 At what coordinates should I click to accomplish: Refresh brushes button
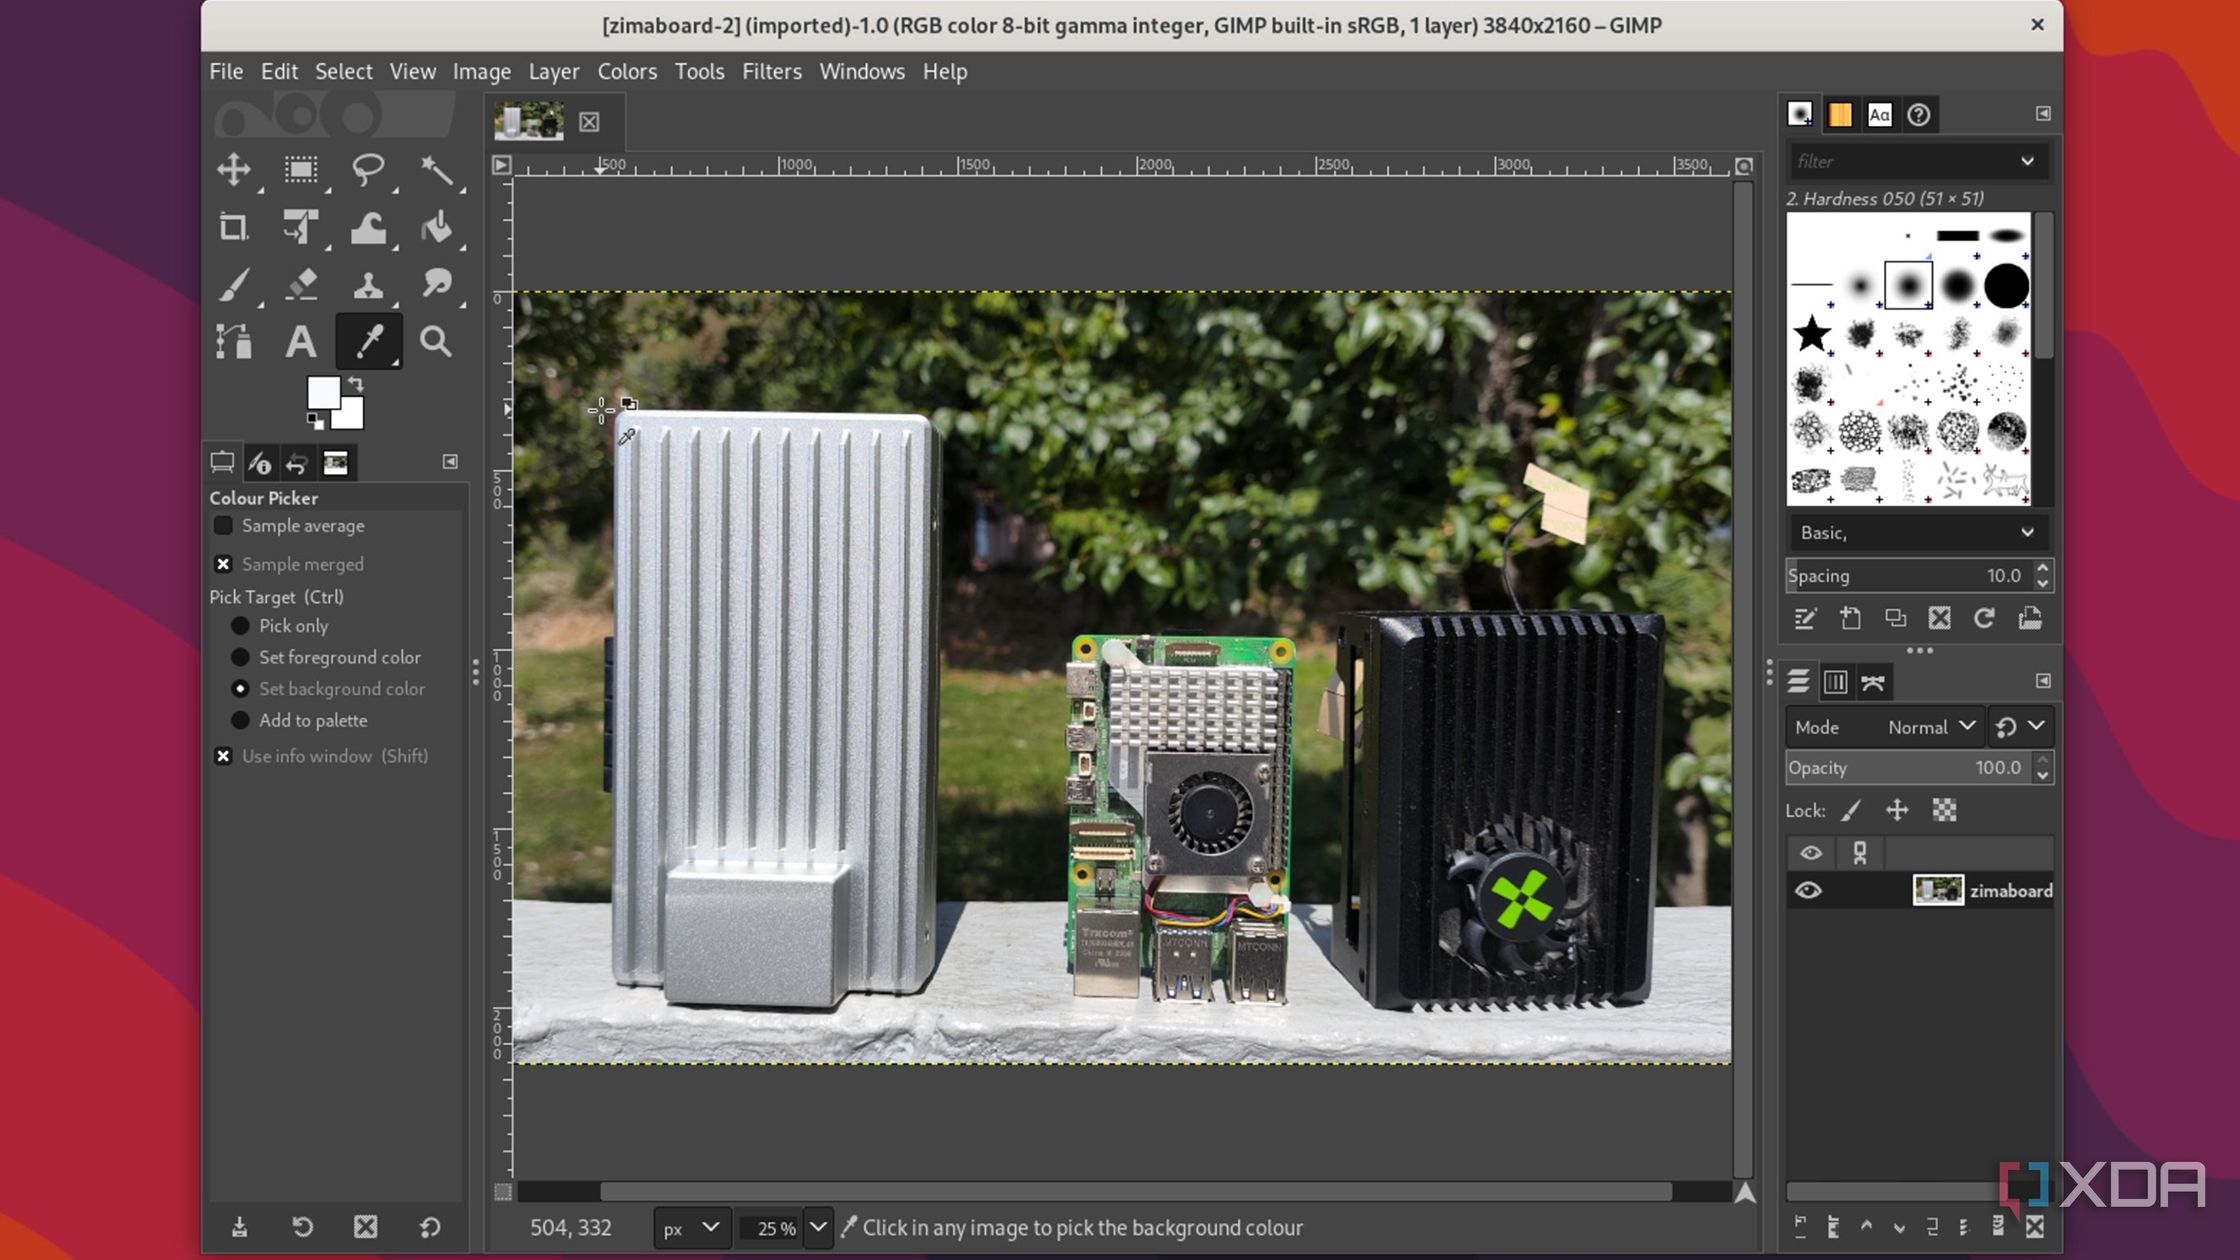1984,618
